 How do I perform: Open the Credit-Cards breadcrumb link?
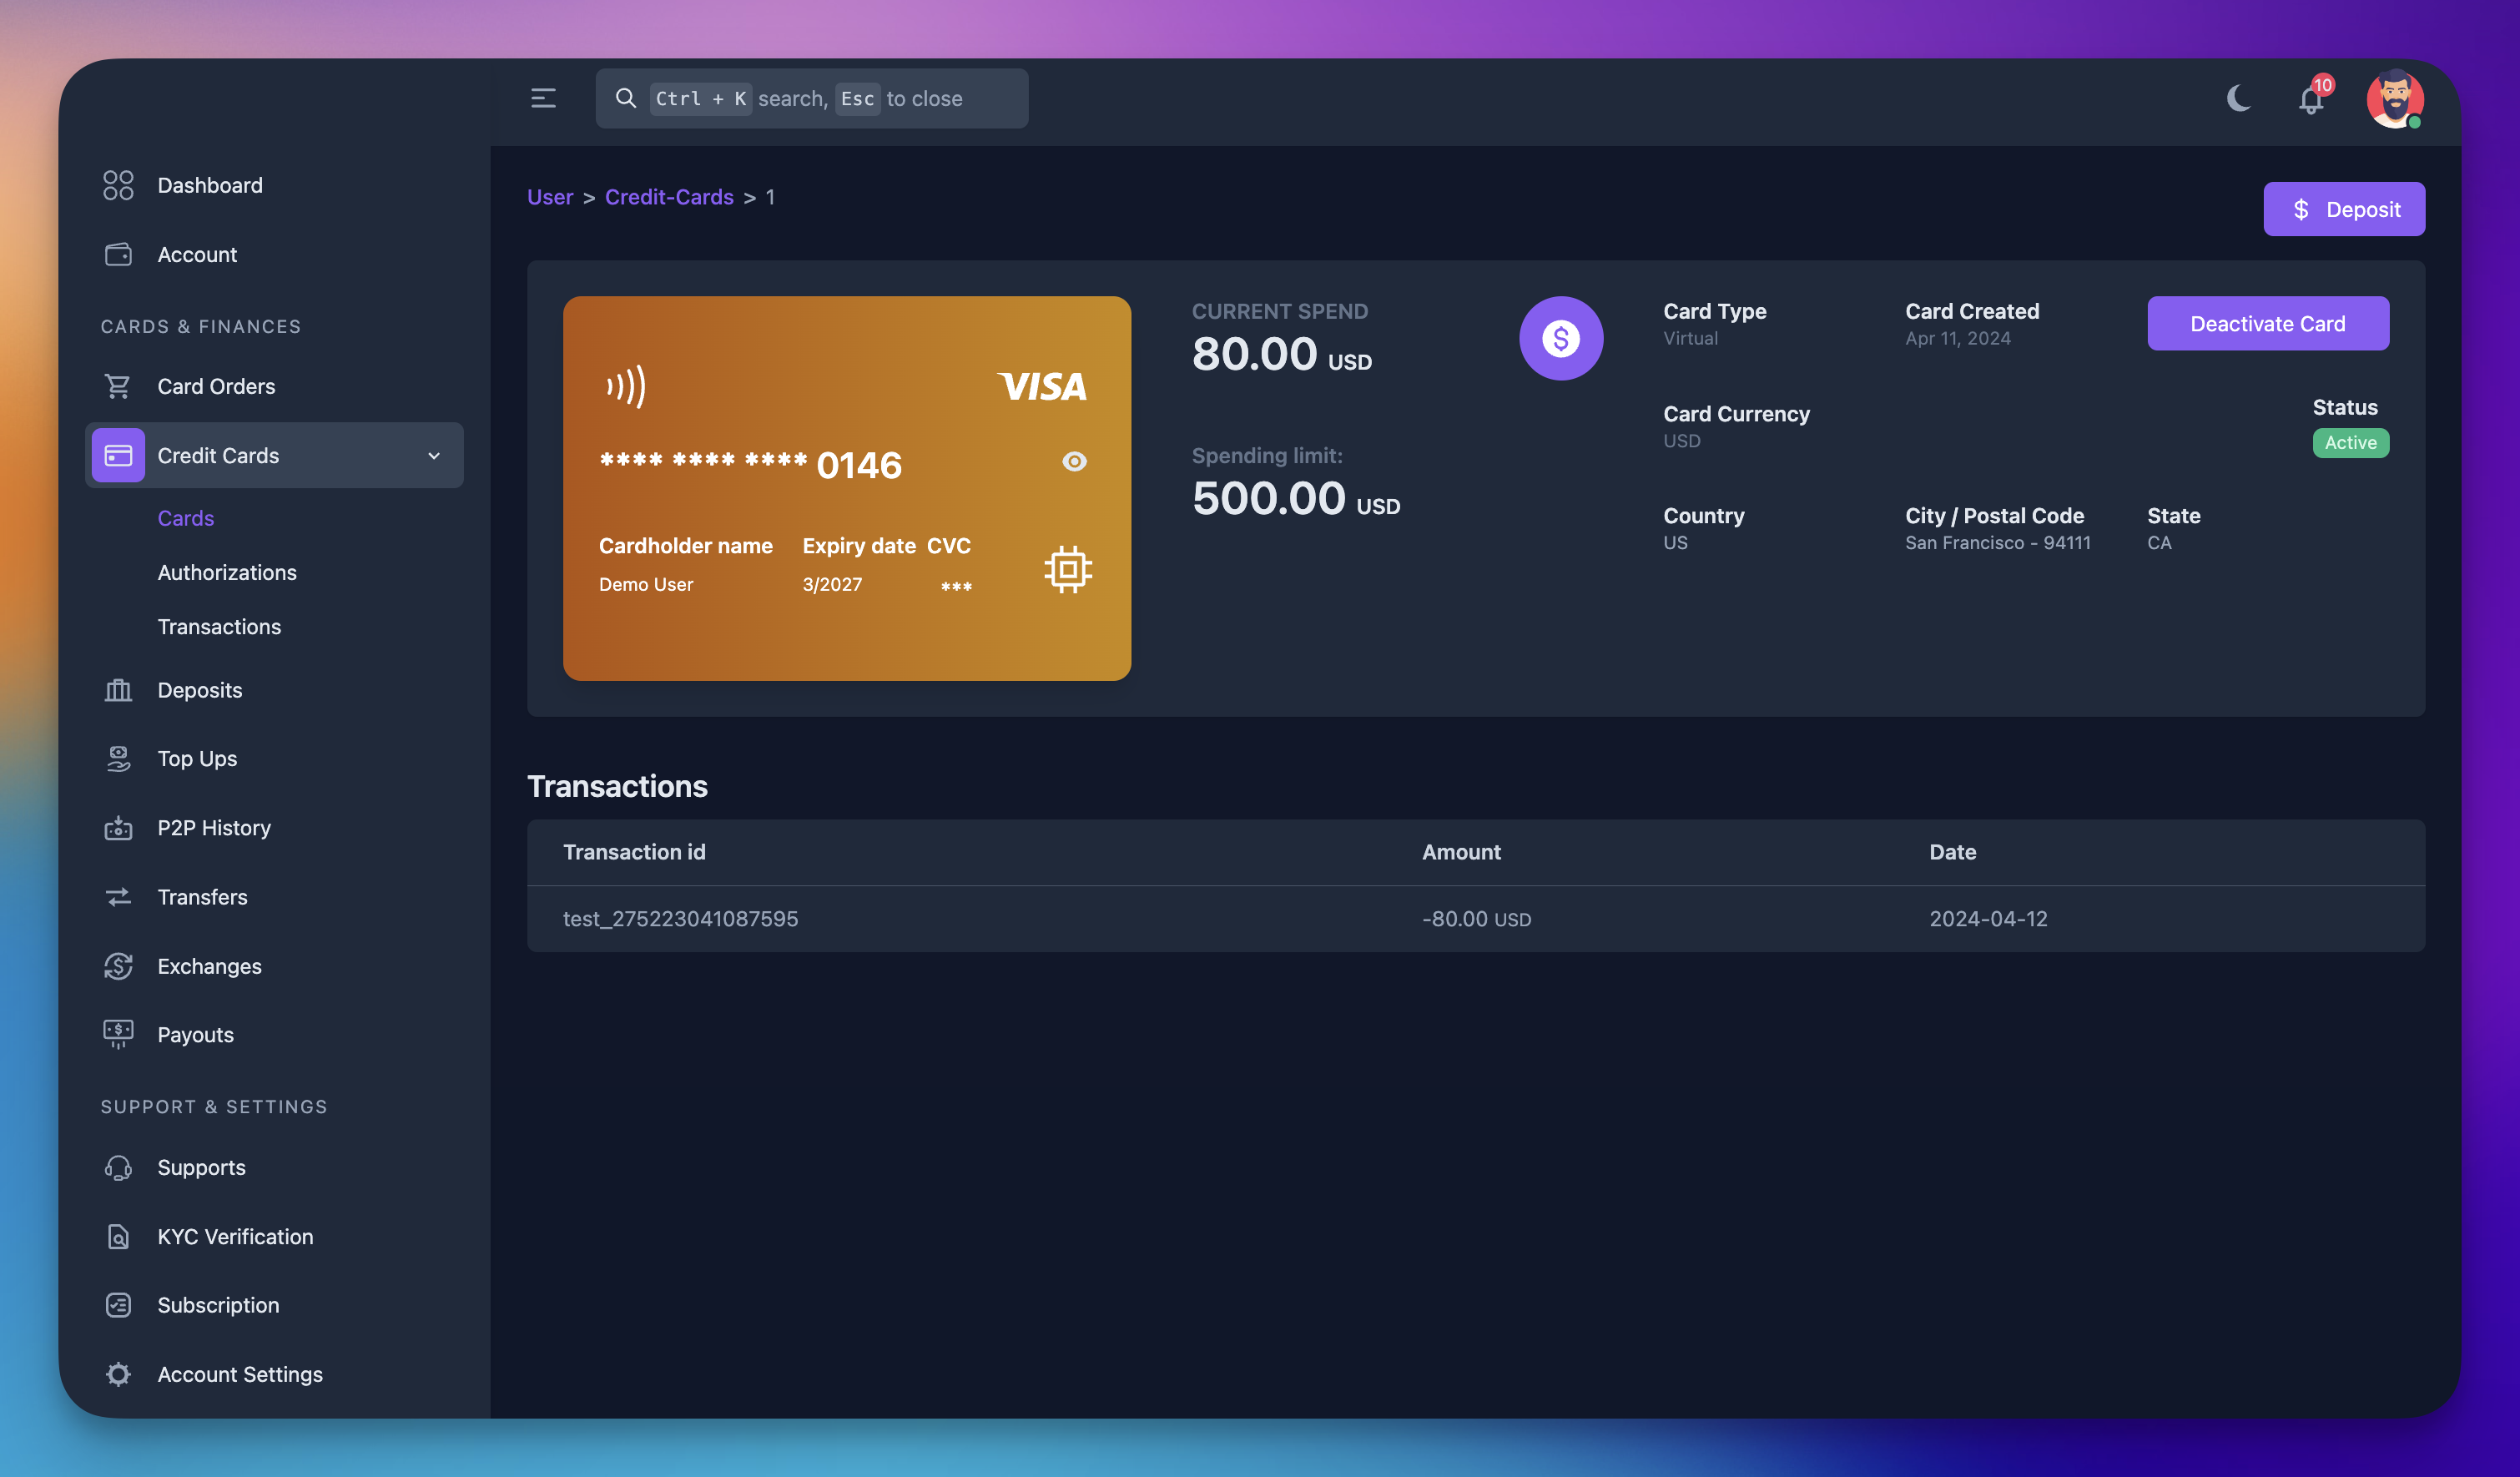(669, 197)
